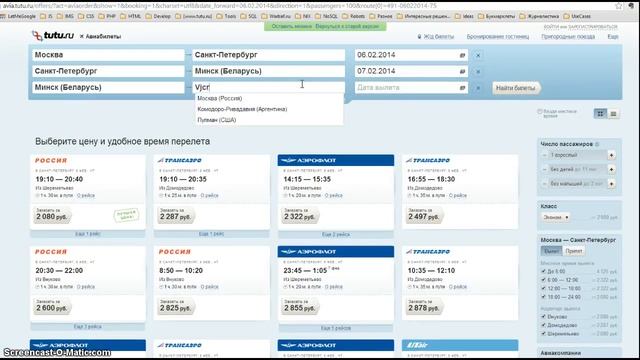Viewport: 640px width, 360px height.
Task: Decrease the infant passenger count
Action: 544,184
